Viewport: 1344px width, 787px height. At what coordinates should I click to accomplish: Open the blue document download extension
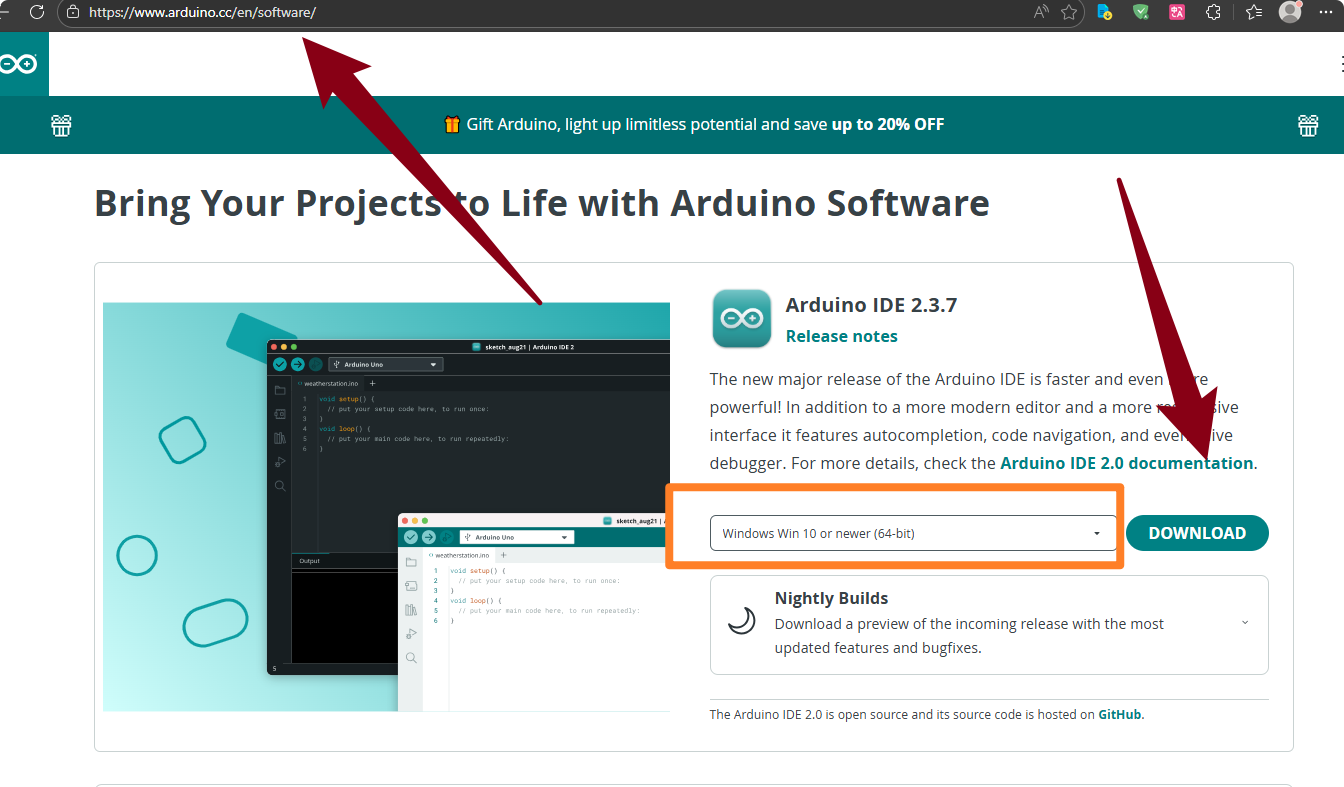[x=1105, y=13]
